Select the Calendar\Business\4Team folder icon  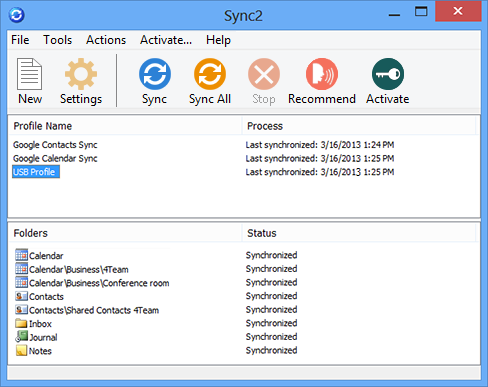(21, 269)
